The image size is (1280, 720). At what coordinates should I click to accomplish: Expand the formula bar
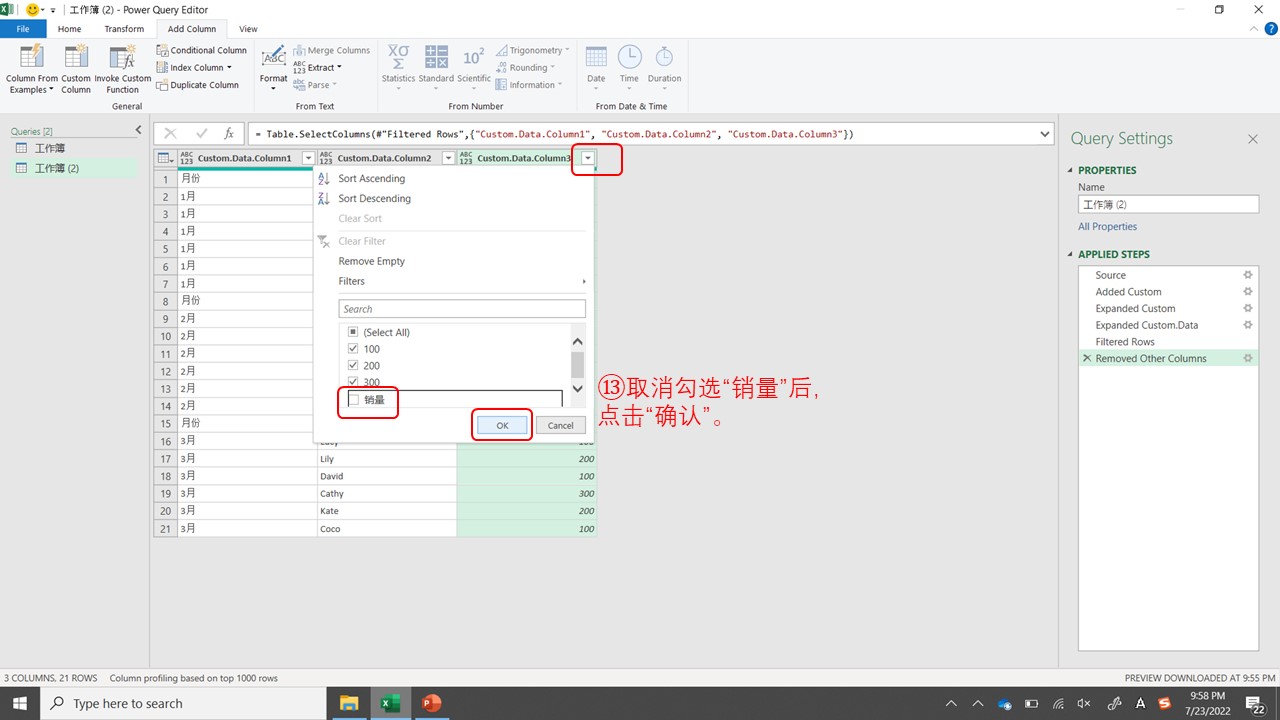click(x=1046, y=134)
